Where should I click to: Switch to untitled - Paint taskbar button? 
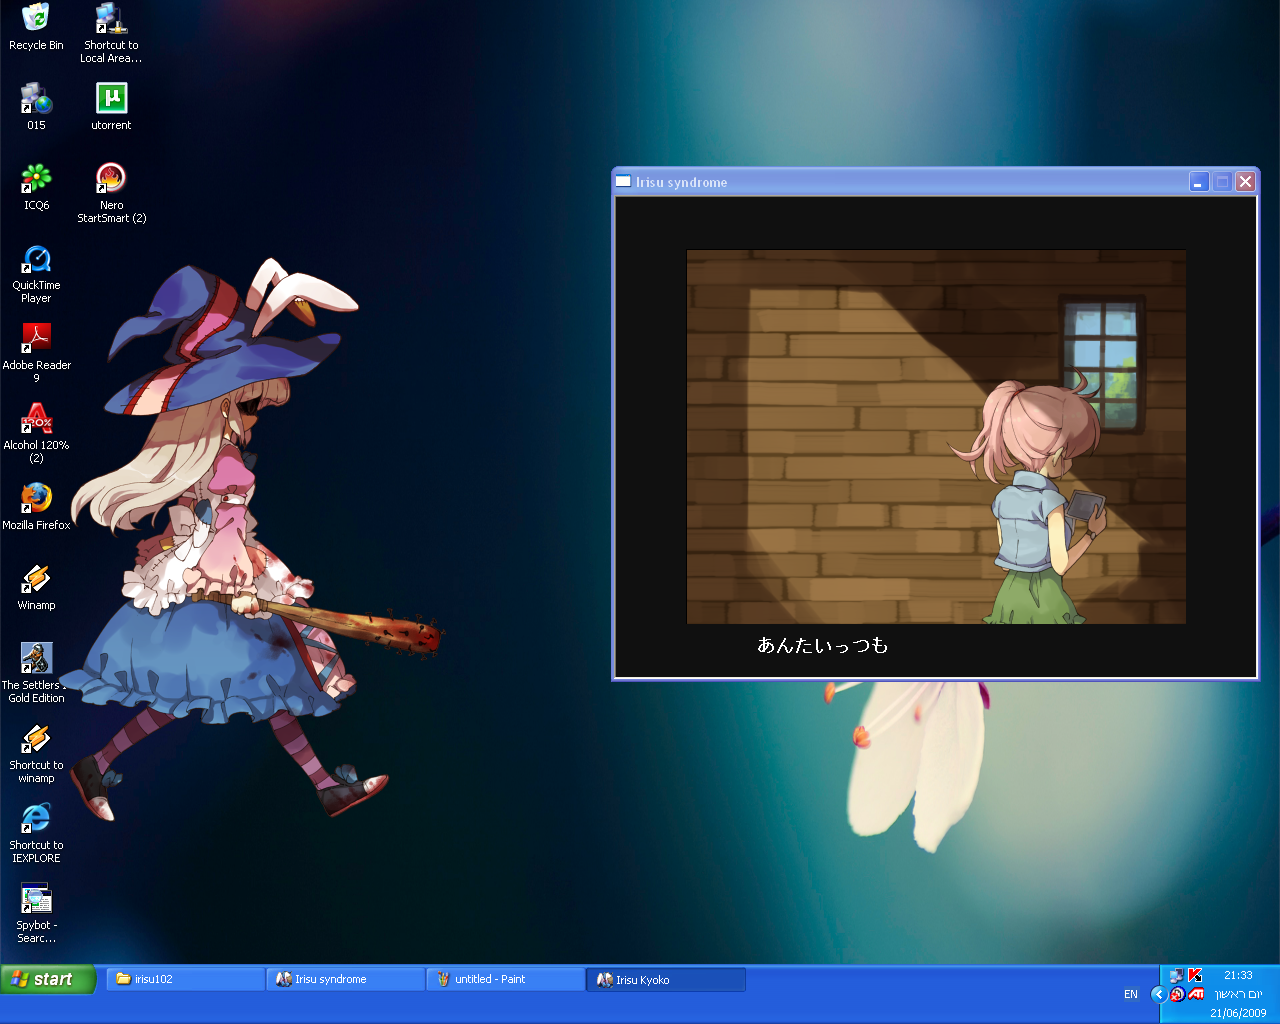pos(506,979)
